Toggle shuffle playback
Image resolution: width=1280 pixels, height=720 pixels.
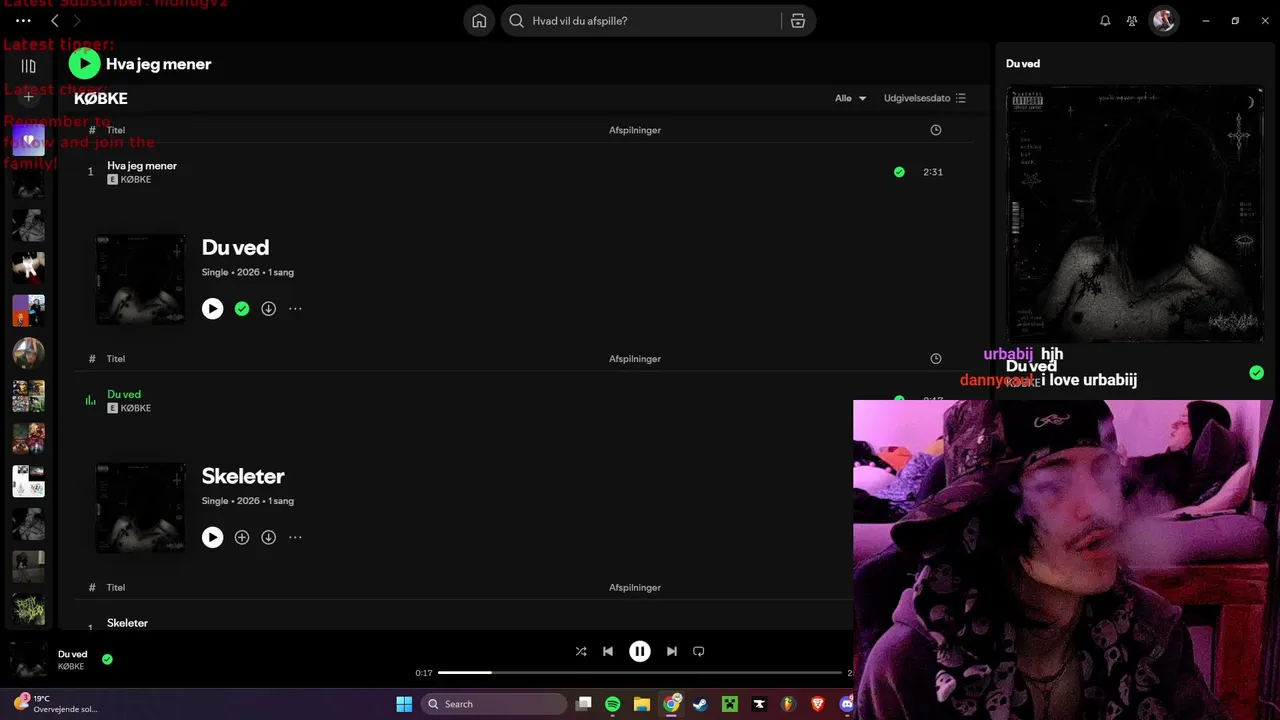coord(581,651)
